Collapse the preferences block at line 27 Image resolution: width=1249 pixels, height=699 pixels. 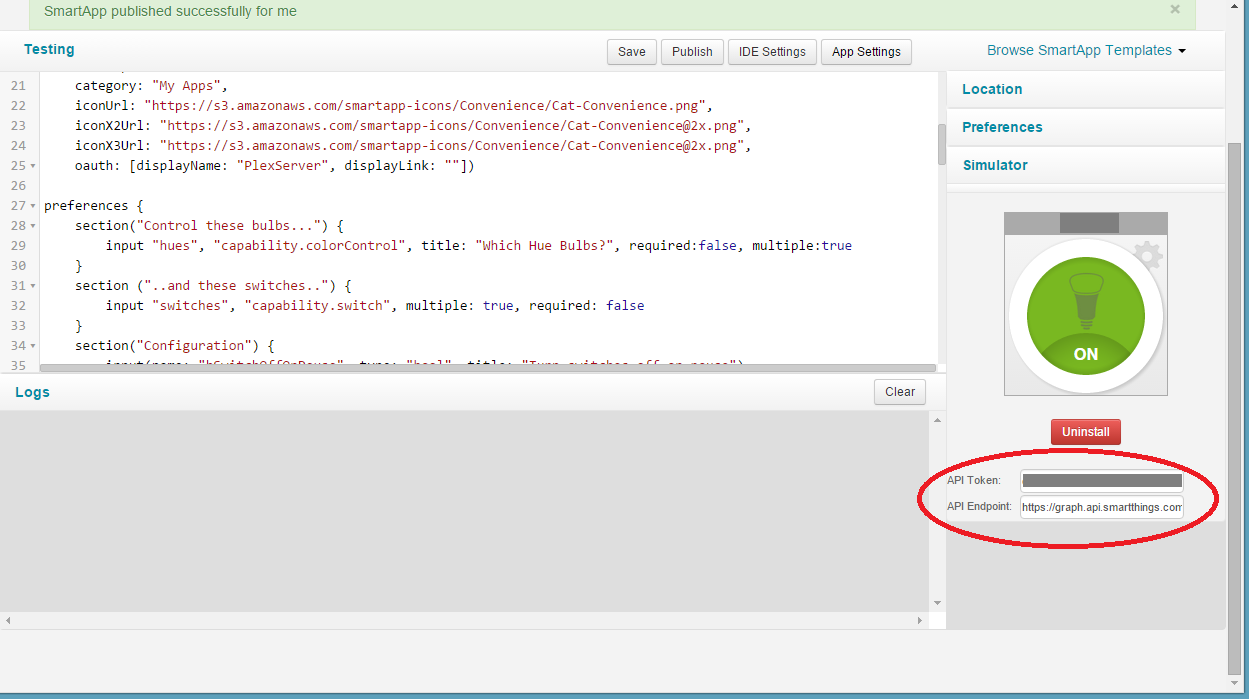(x=33, y=206)
